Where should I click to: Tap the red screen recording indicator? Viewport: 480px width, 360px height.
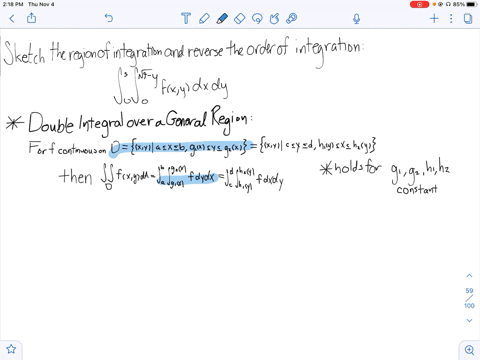(419, 4)
